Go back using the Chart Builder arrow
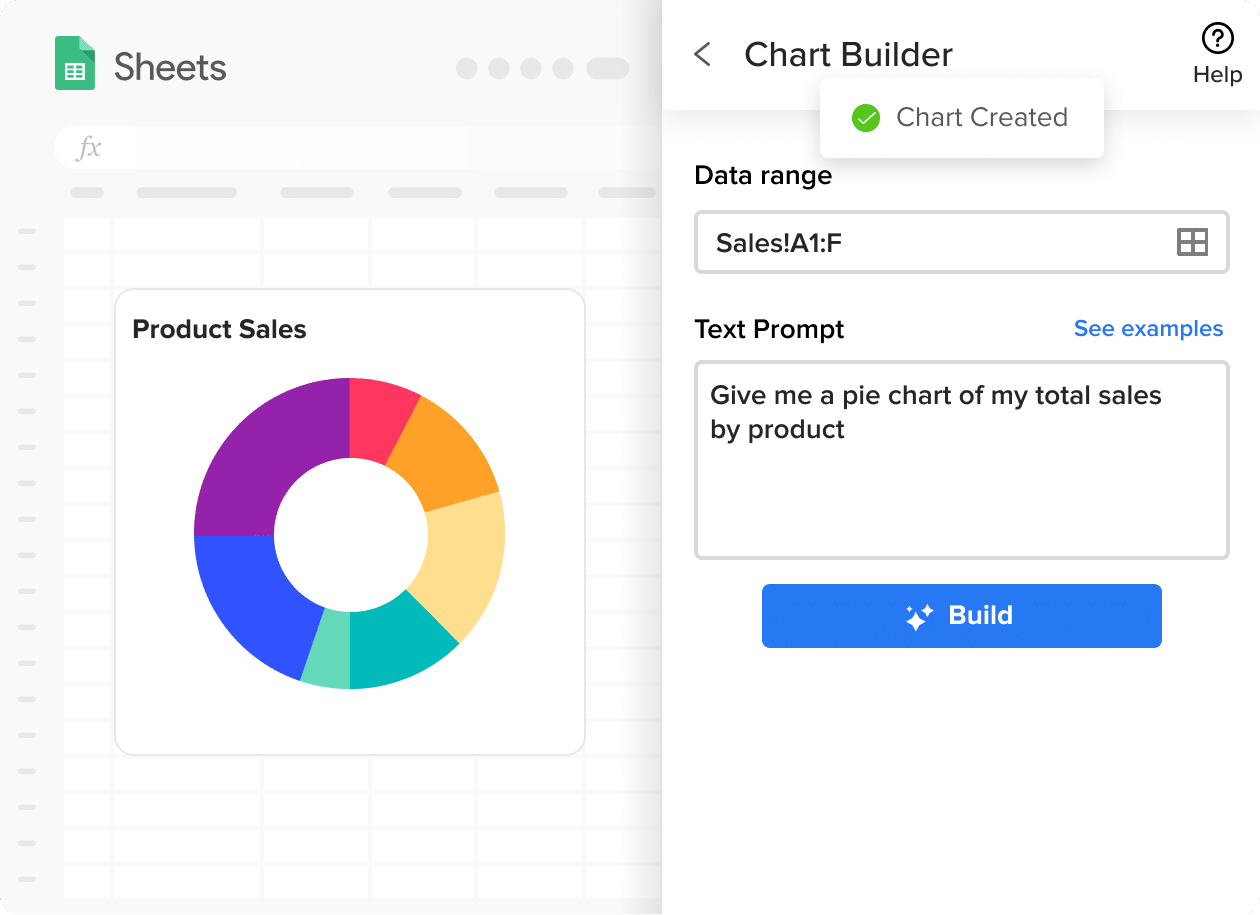The image size is (1260, 915). pyautogui.click(x=703, y=54)
